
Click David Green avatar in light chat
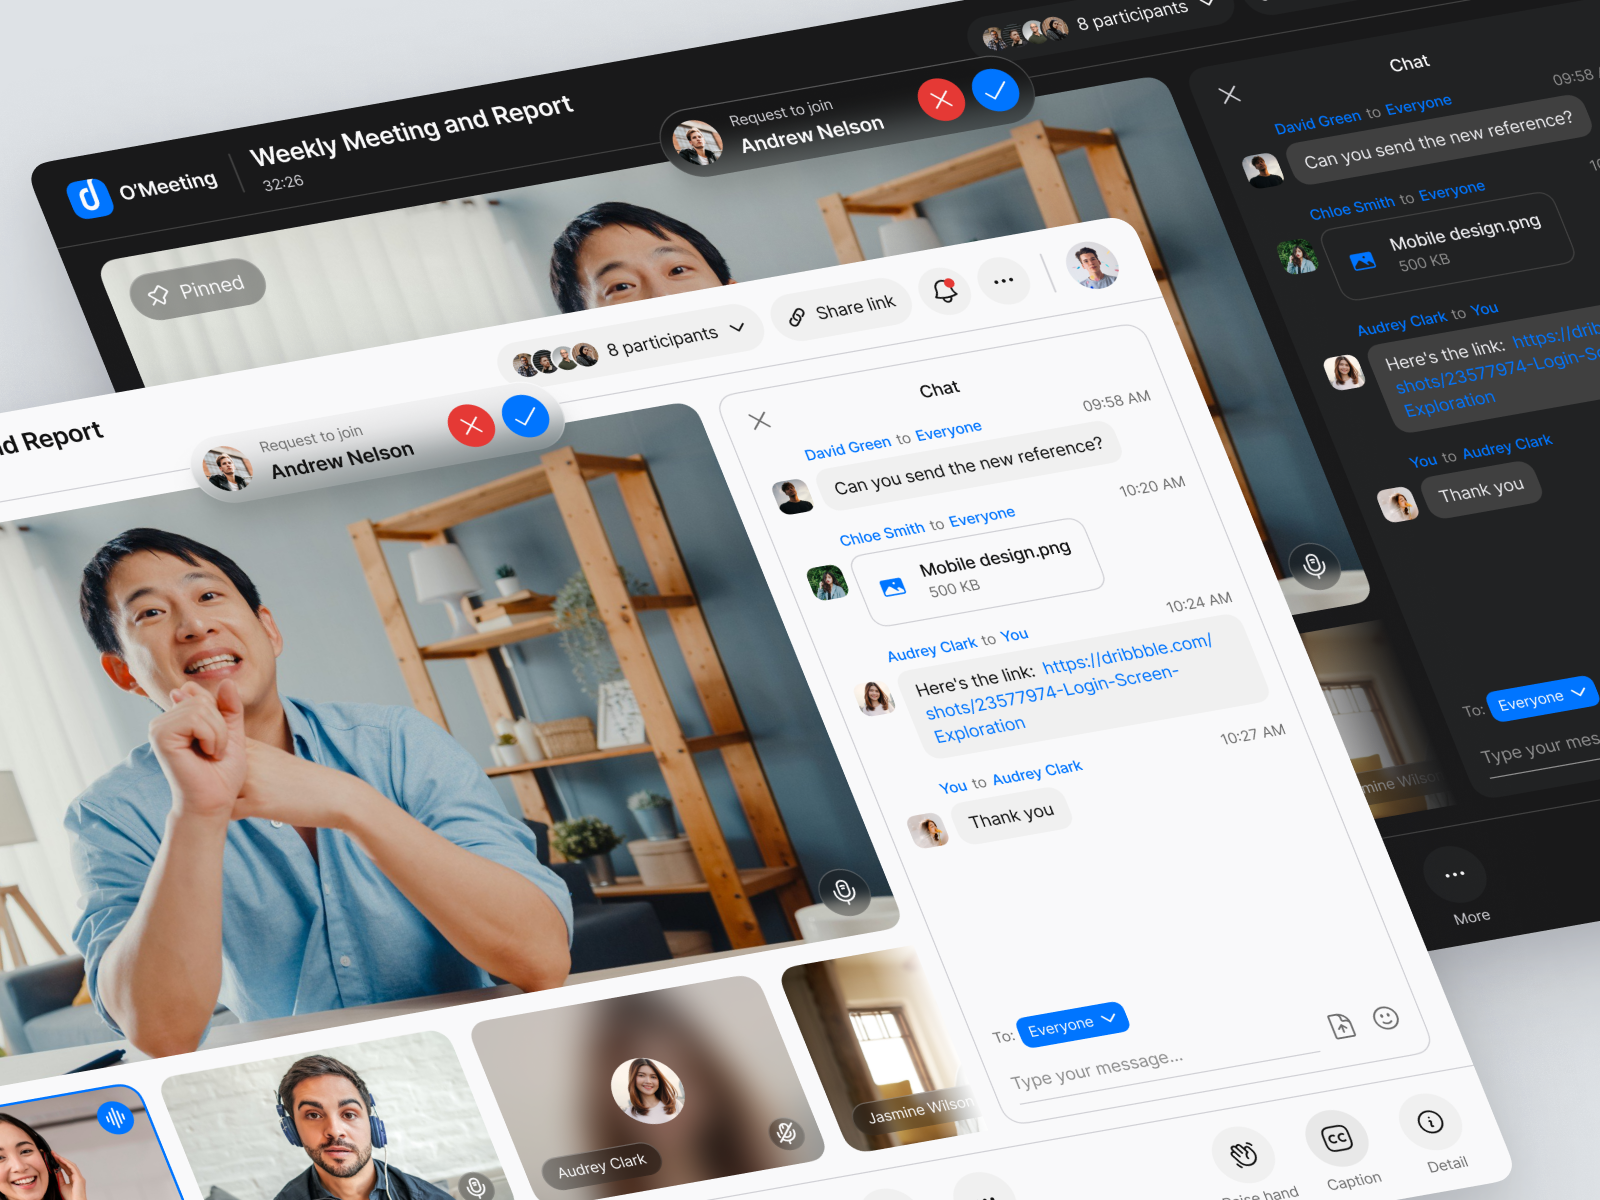coord(792,497)
